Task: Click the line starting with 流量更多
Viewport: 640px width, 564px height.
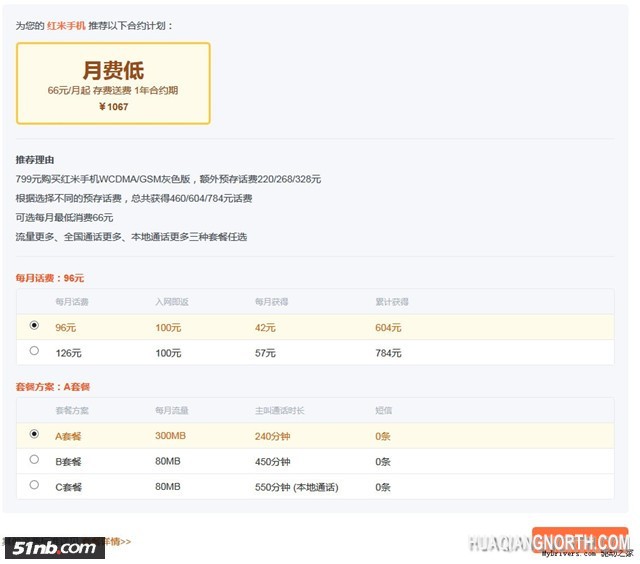Action: tap(131, 237)
